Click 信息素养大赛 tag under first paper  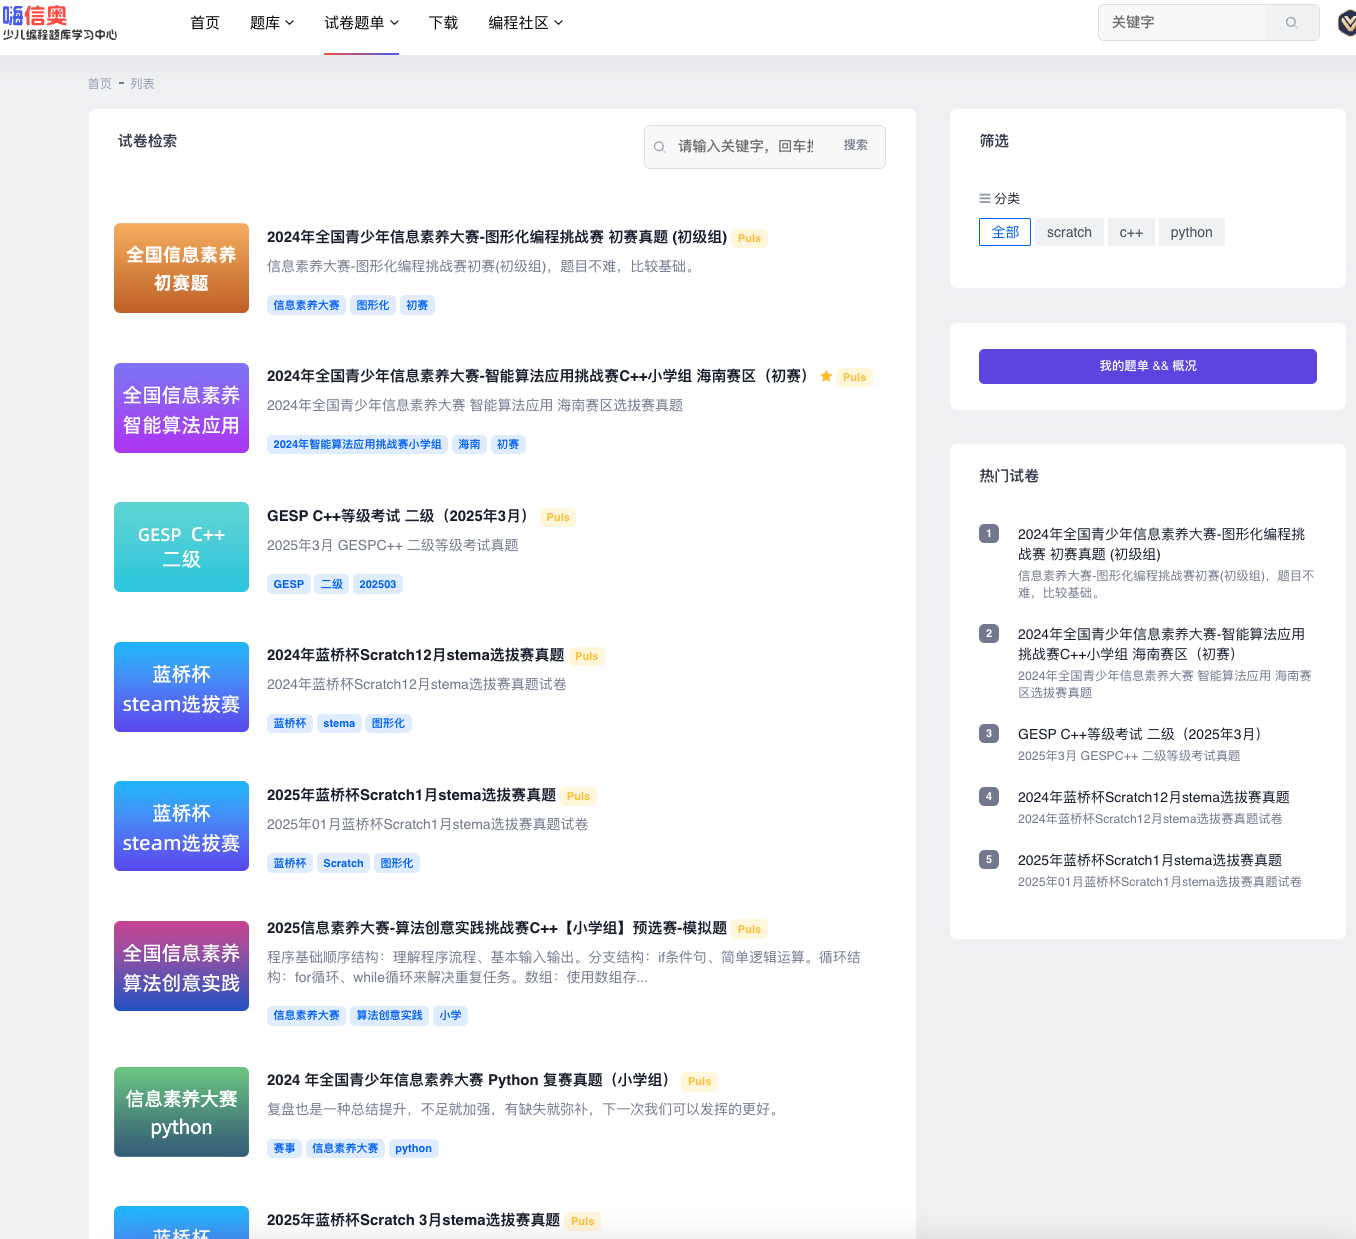307,306
